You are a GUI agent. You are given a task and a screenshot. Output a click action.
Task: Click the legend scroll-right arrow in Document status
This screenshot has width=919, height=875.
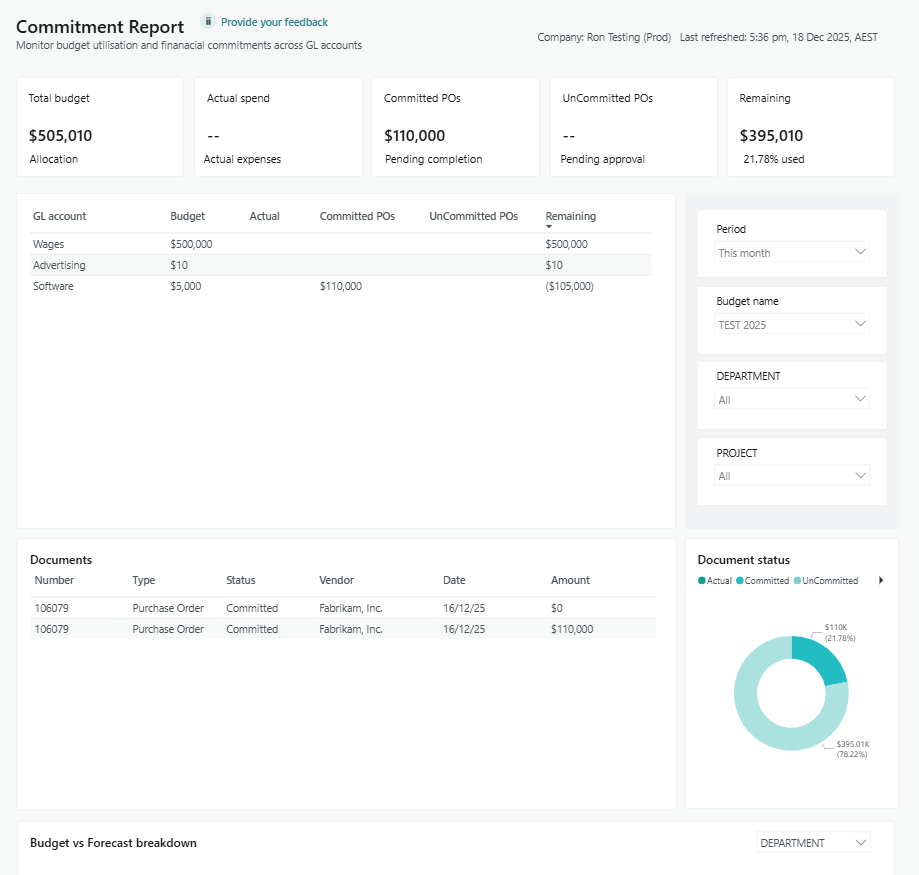(x=881, y=580)
